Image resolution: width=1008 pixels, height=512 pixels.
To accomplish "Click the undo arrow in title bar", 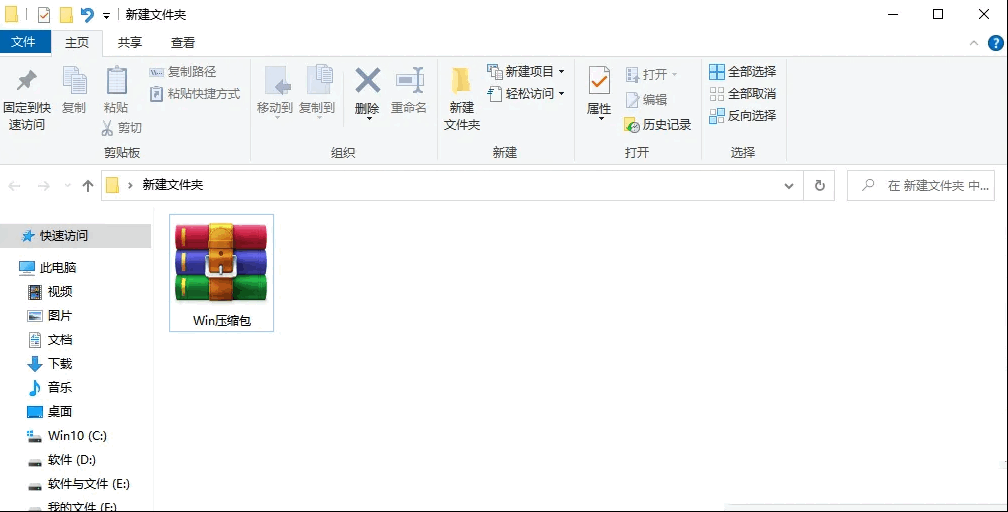I will tap(87, 14).
